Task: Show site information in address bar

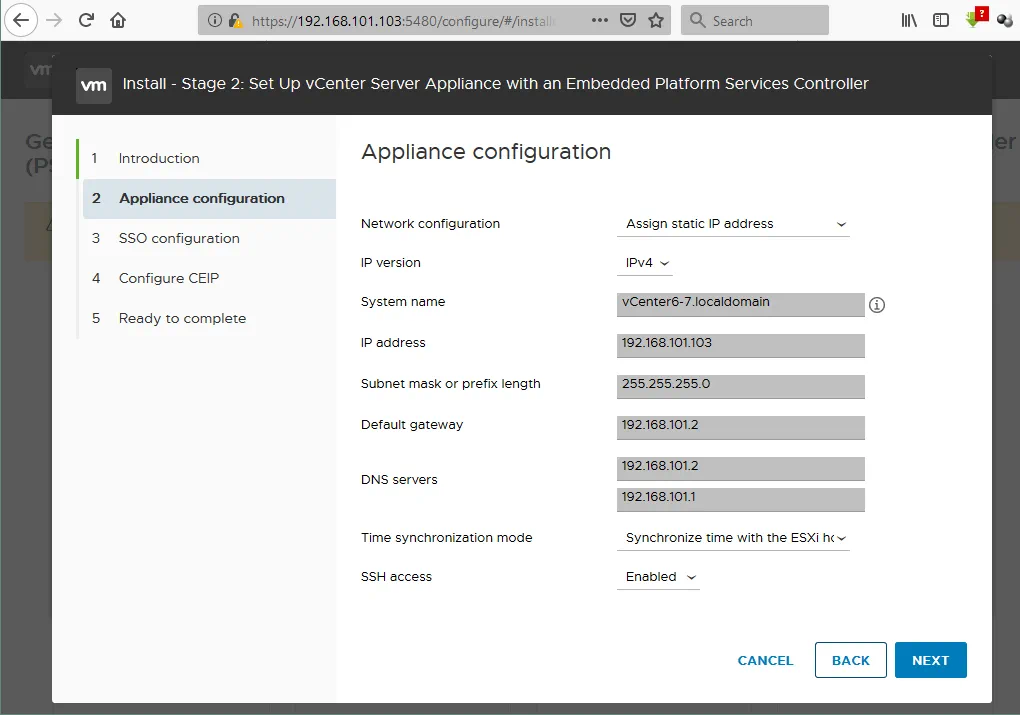Action: click(215, 20)
